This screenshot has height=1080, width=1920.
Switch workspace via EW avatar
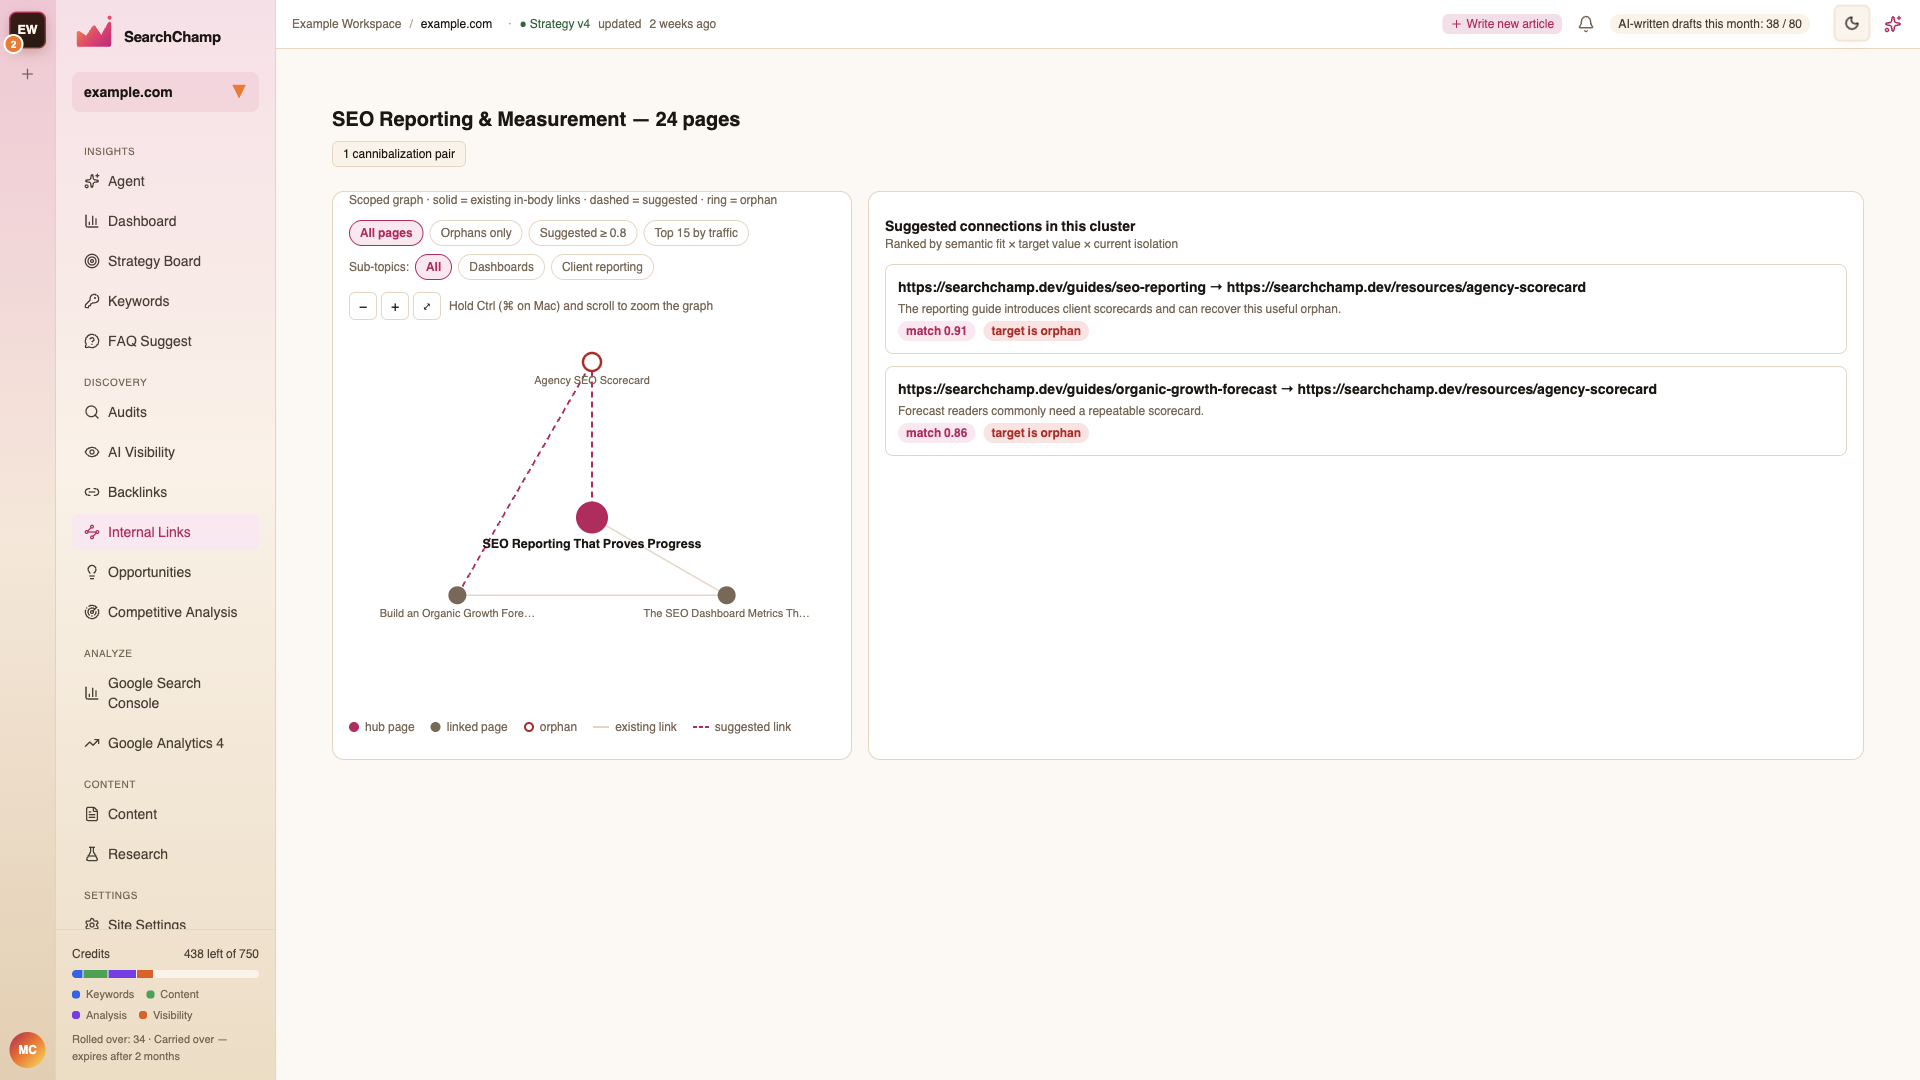(x=27, y=30)
